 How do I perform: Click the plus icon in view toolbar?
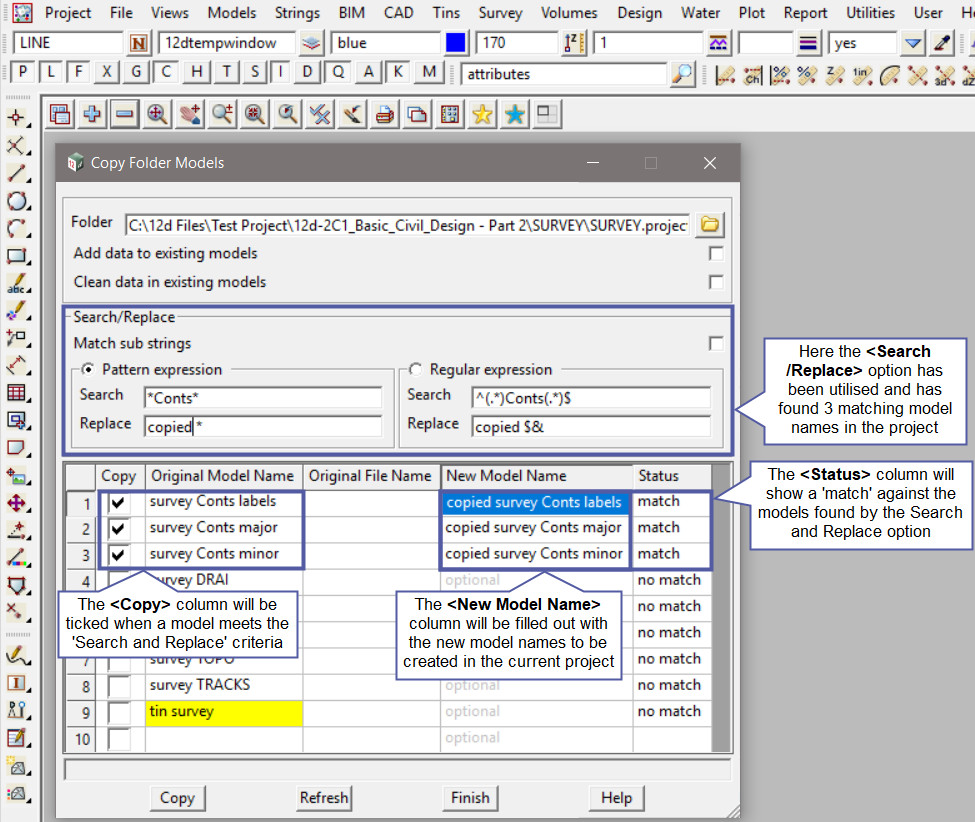92,115
